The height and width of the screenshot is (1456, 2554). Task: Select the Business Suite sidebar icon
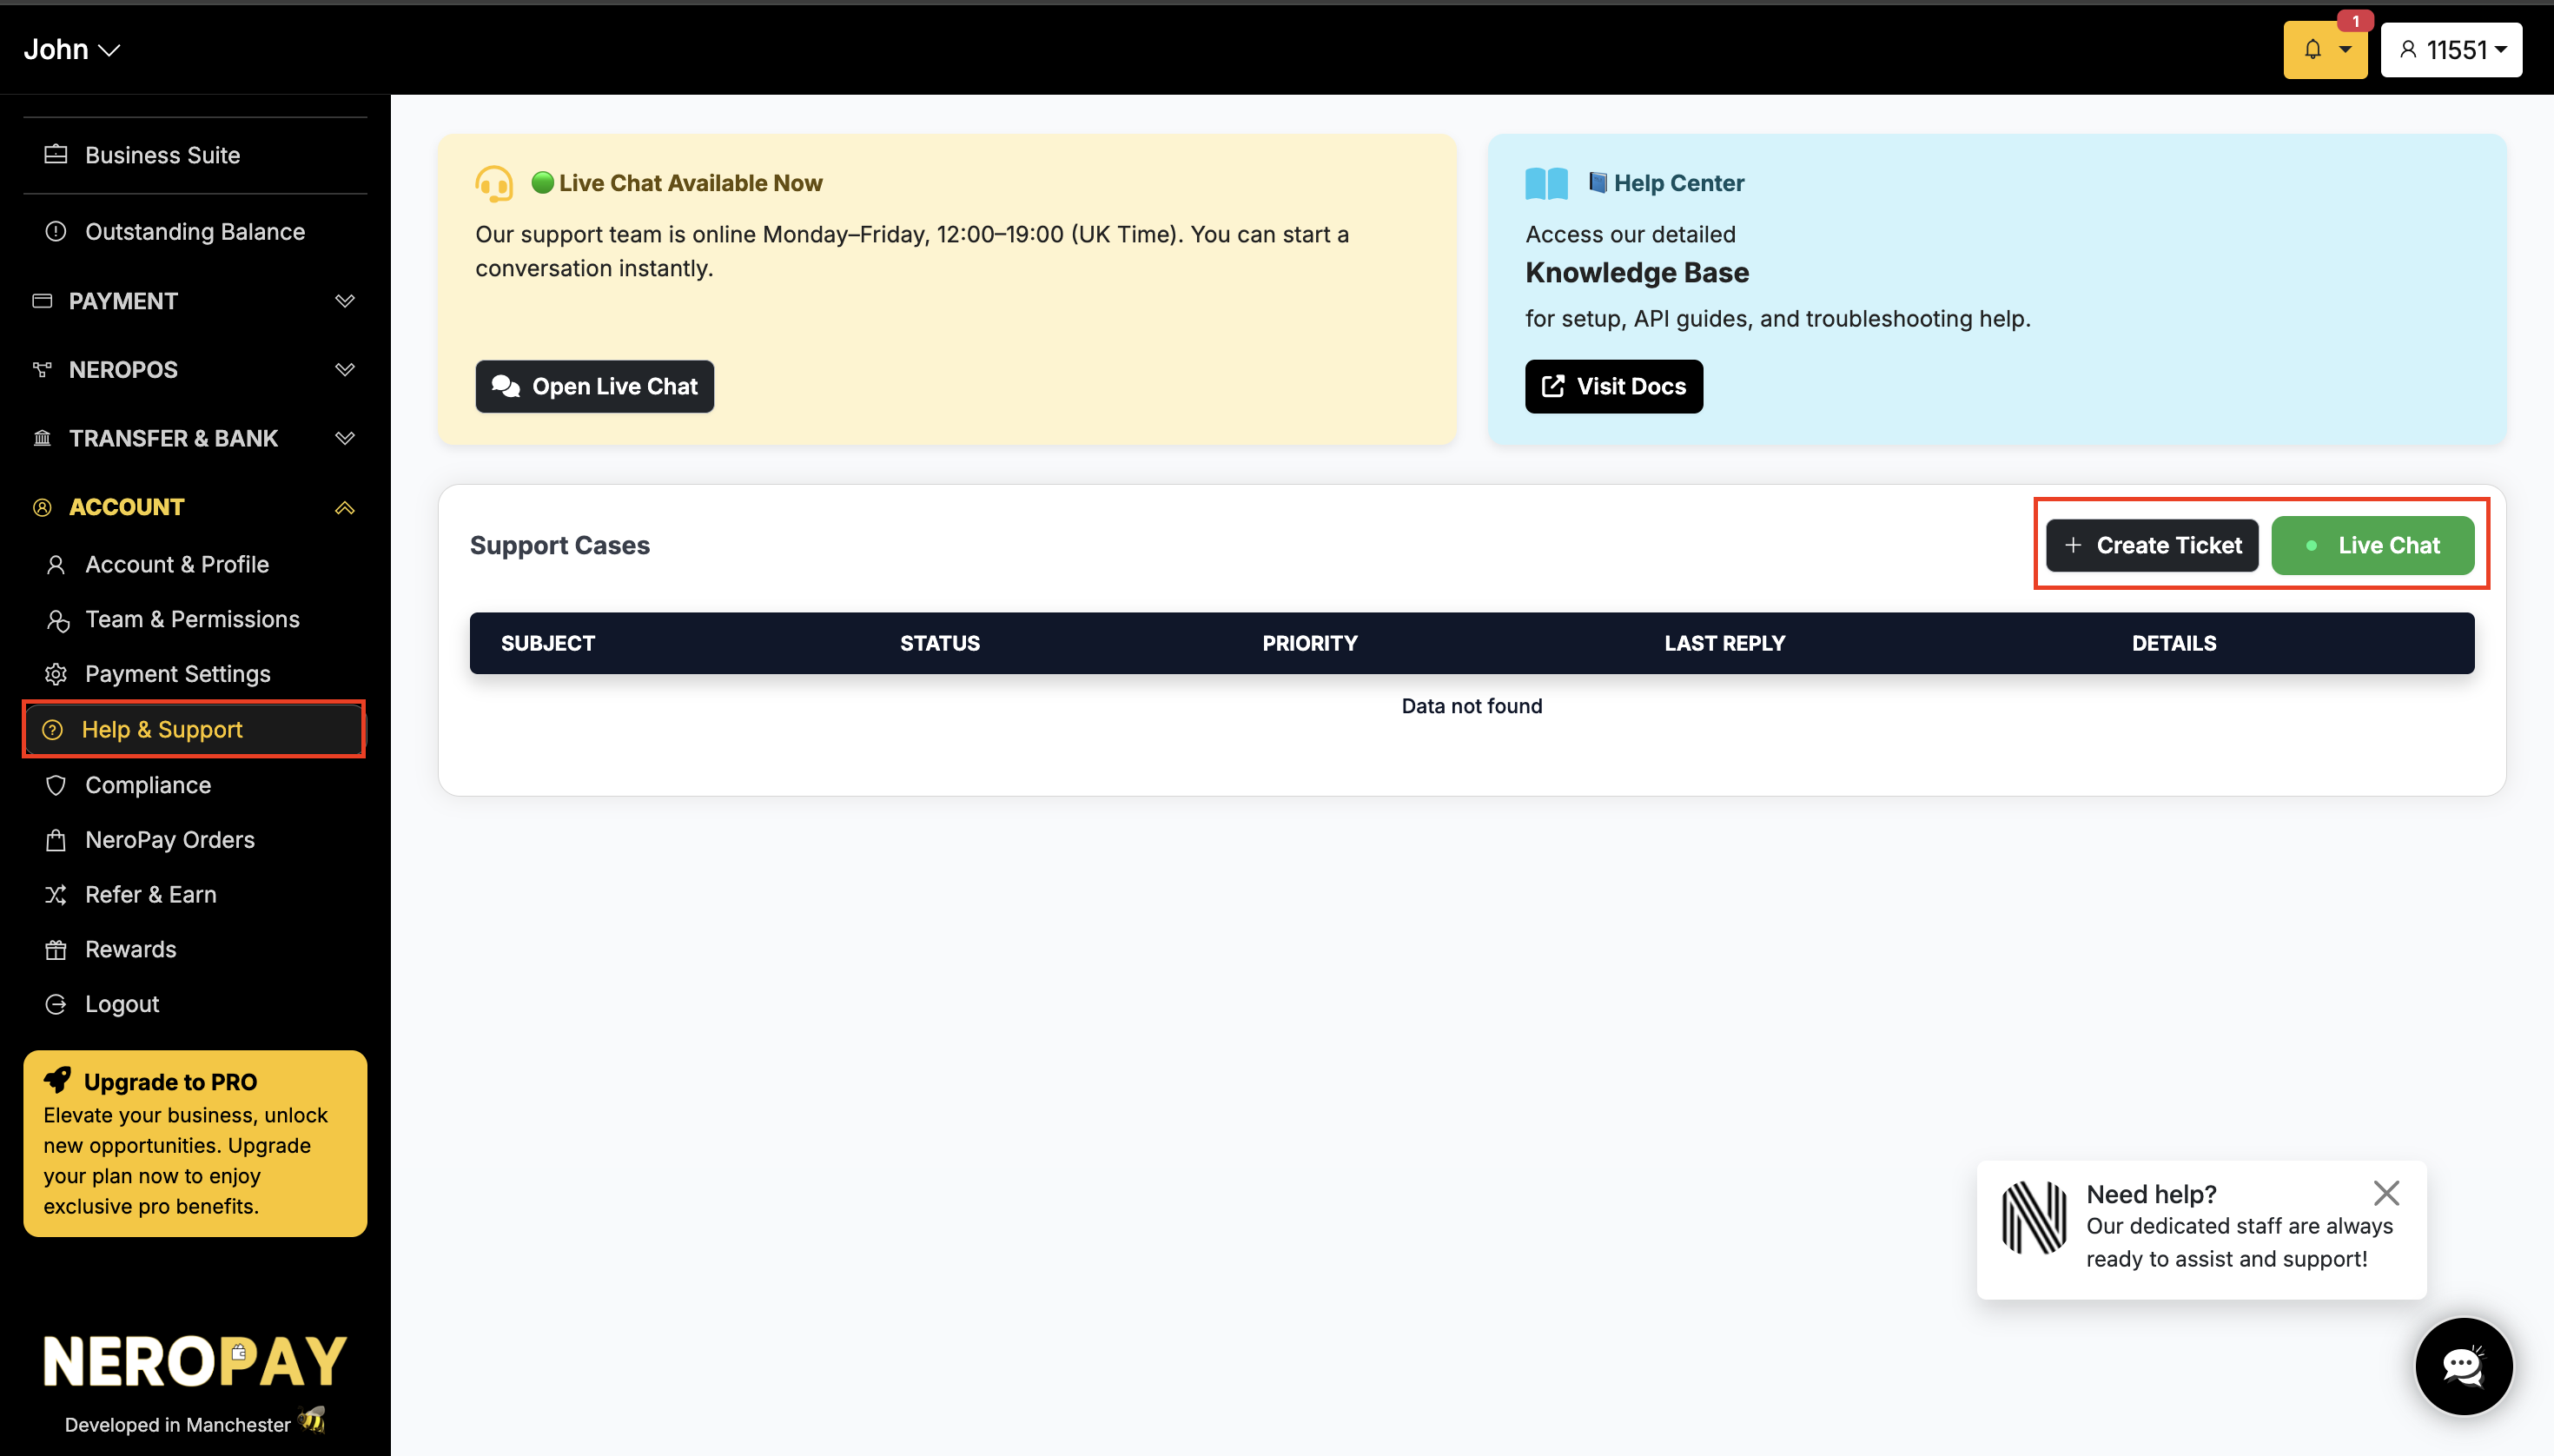click(x=56, y=155)
